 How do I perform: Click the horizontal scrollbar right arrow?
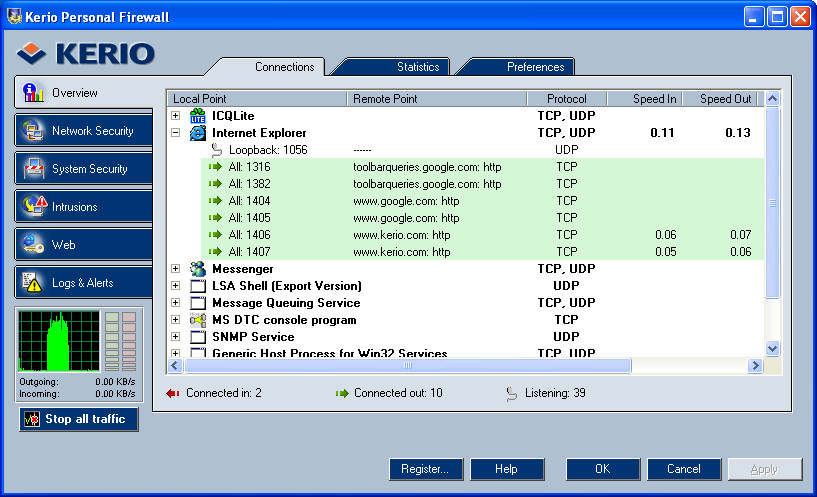click(x=755, y=366)
